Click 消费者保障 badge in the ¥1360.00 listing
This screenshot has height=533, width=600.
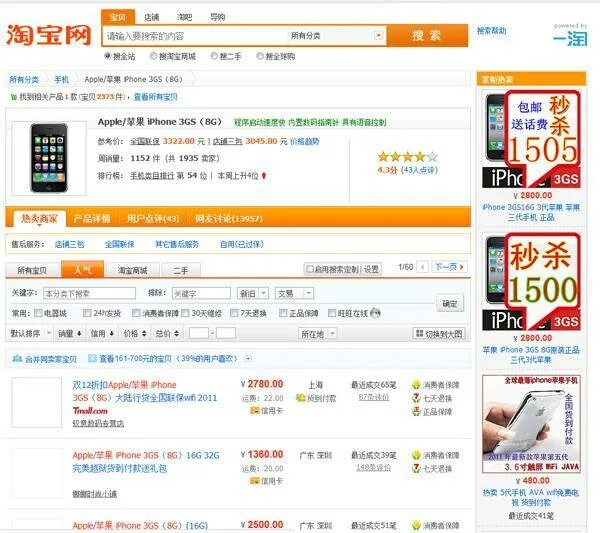coord(416,455)
